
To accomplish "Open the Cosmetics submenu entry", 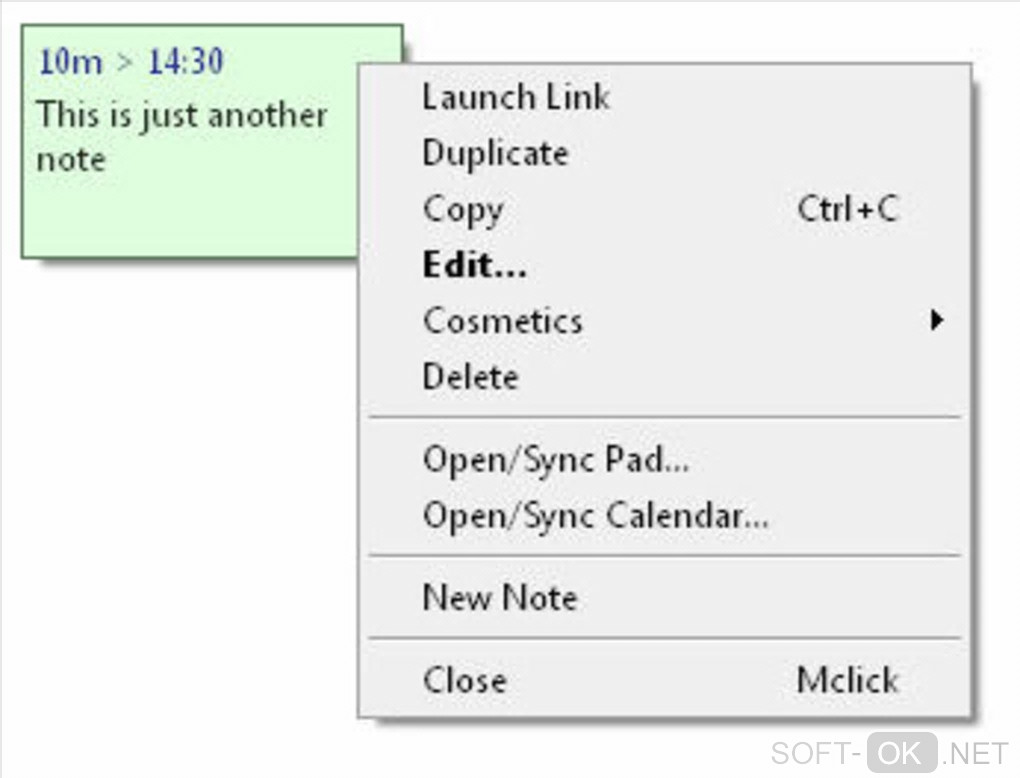I will pyautogui.click(x=502, y=321).
